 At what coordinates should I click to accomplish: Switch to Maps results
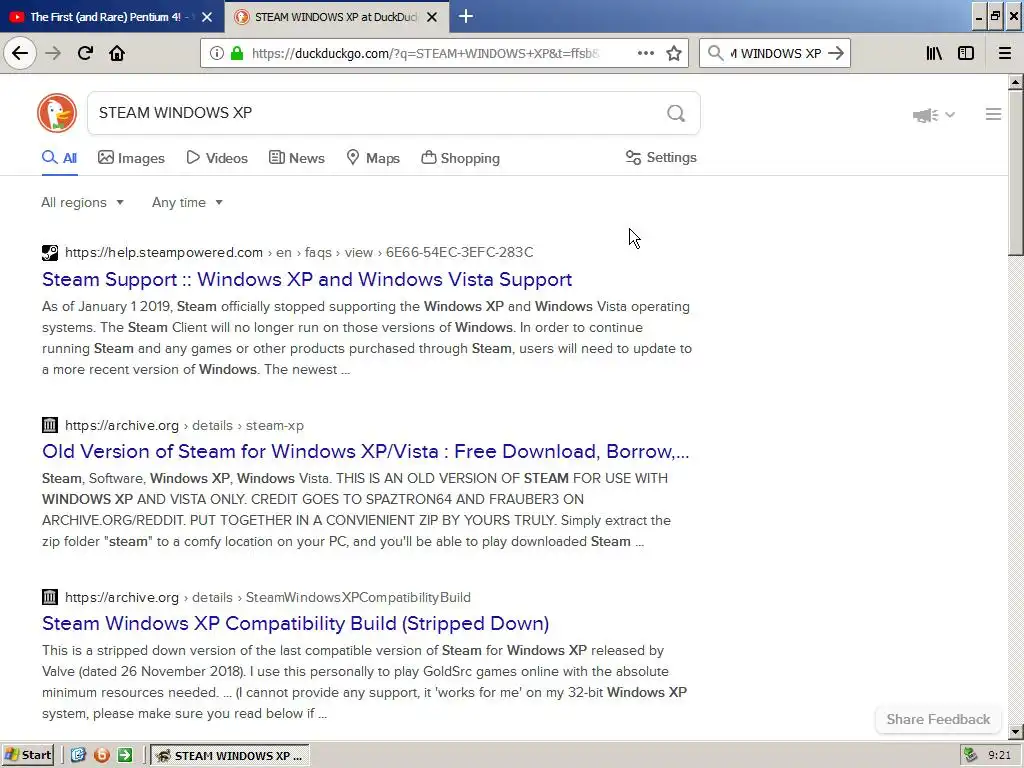click(x=373, y=158)
